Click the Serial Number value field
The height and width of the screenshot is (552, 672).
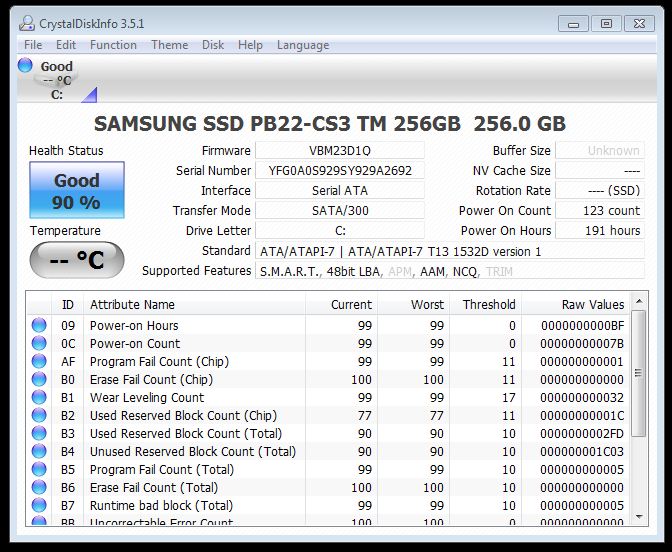click(x=340, y=171)
